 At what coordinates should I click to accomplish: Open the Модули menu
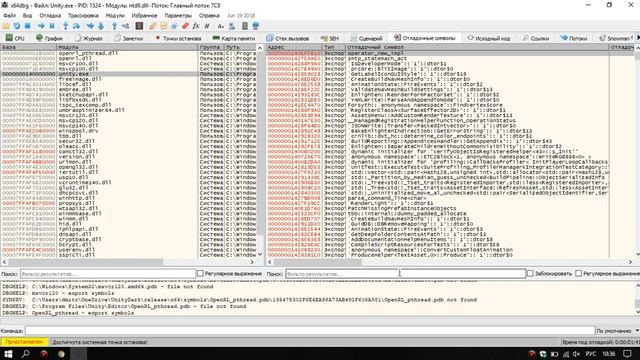(115, 16)
